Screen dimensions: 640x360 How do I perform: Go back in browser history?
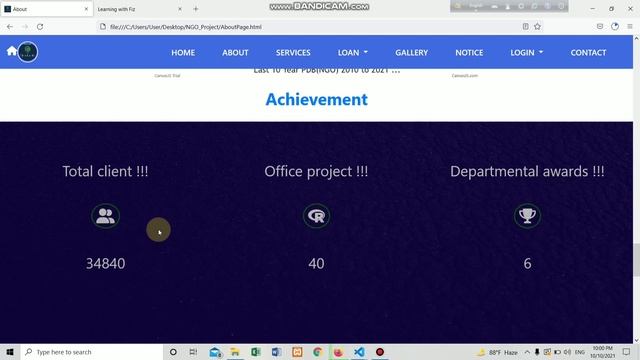point(10,27)
